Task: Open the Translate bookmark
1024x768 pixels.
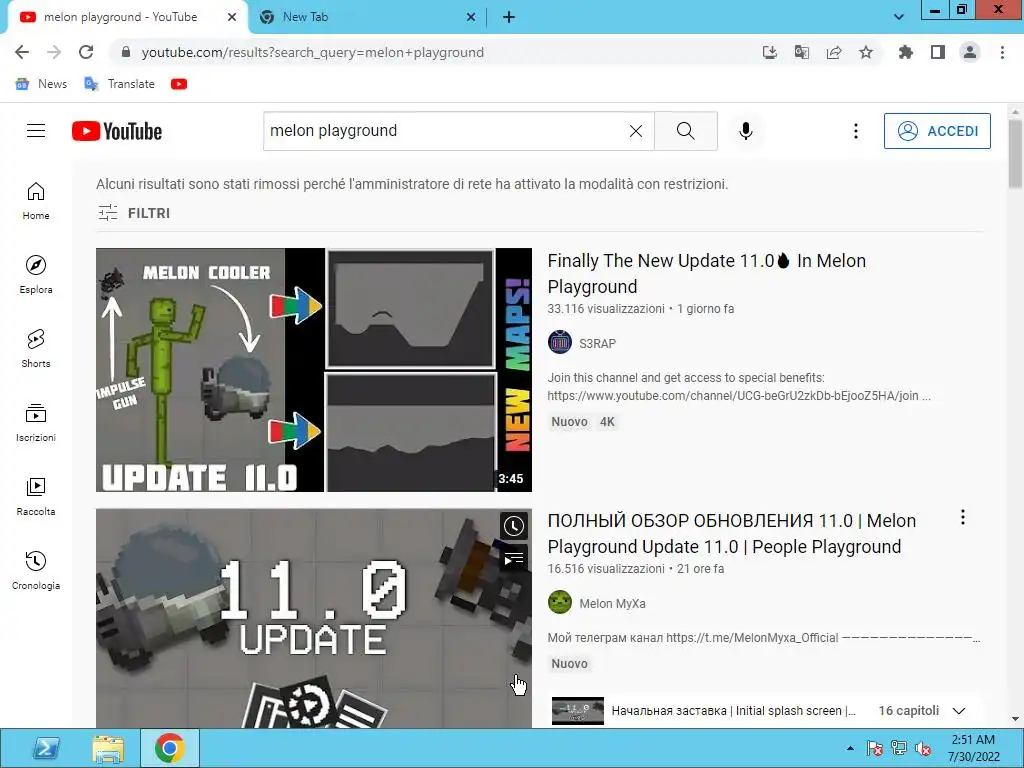Action: point(120,84)
